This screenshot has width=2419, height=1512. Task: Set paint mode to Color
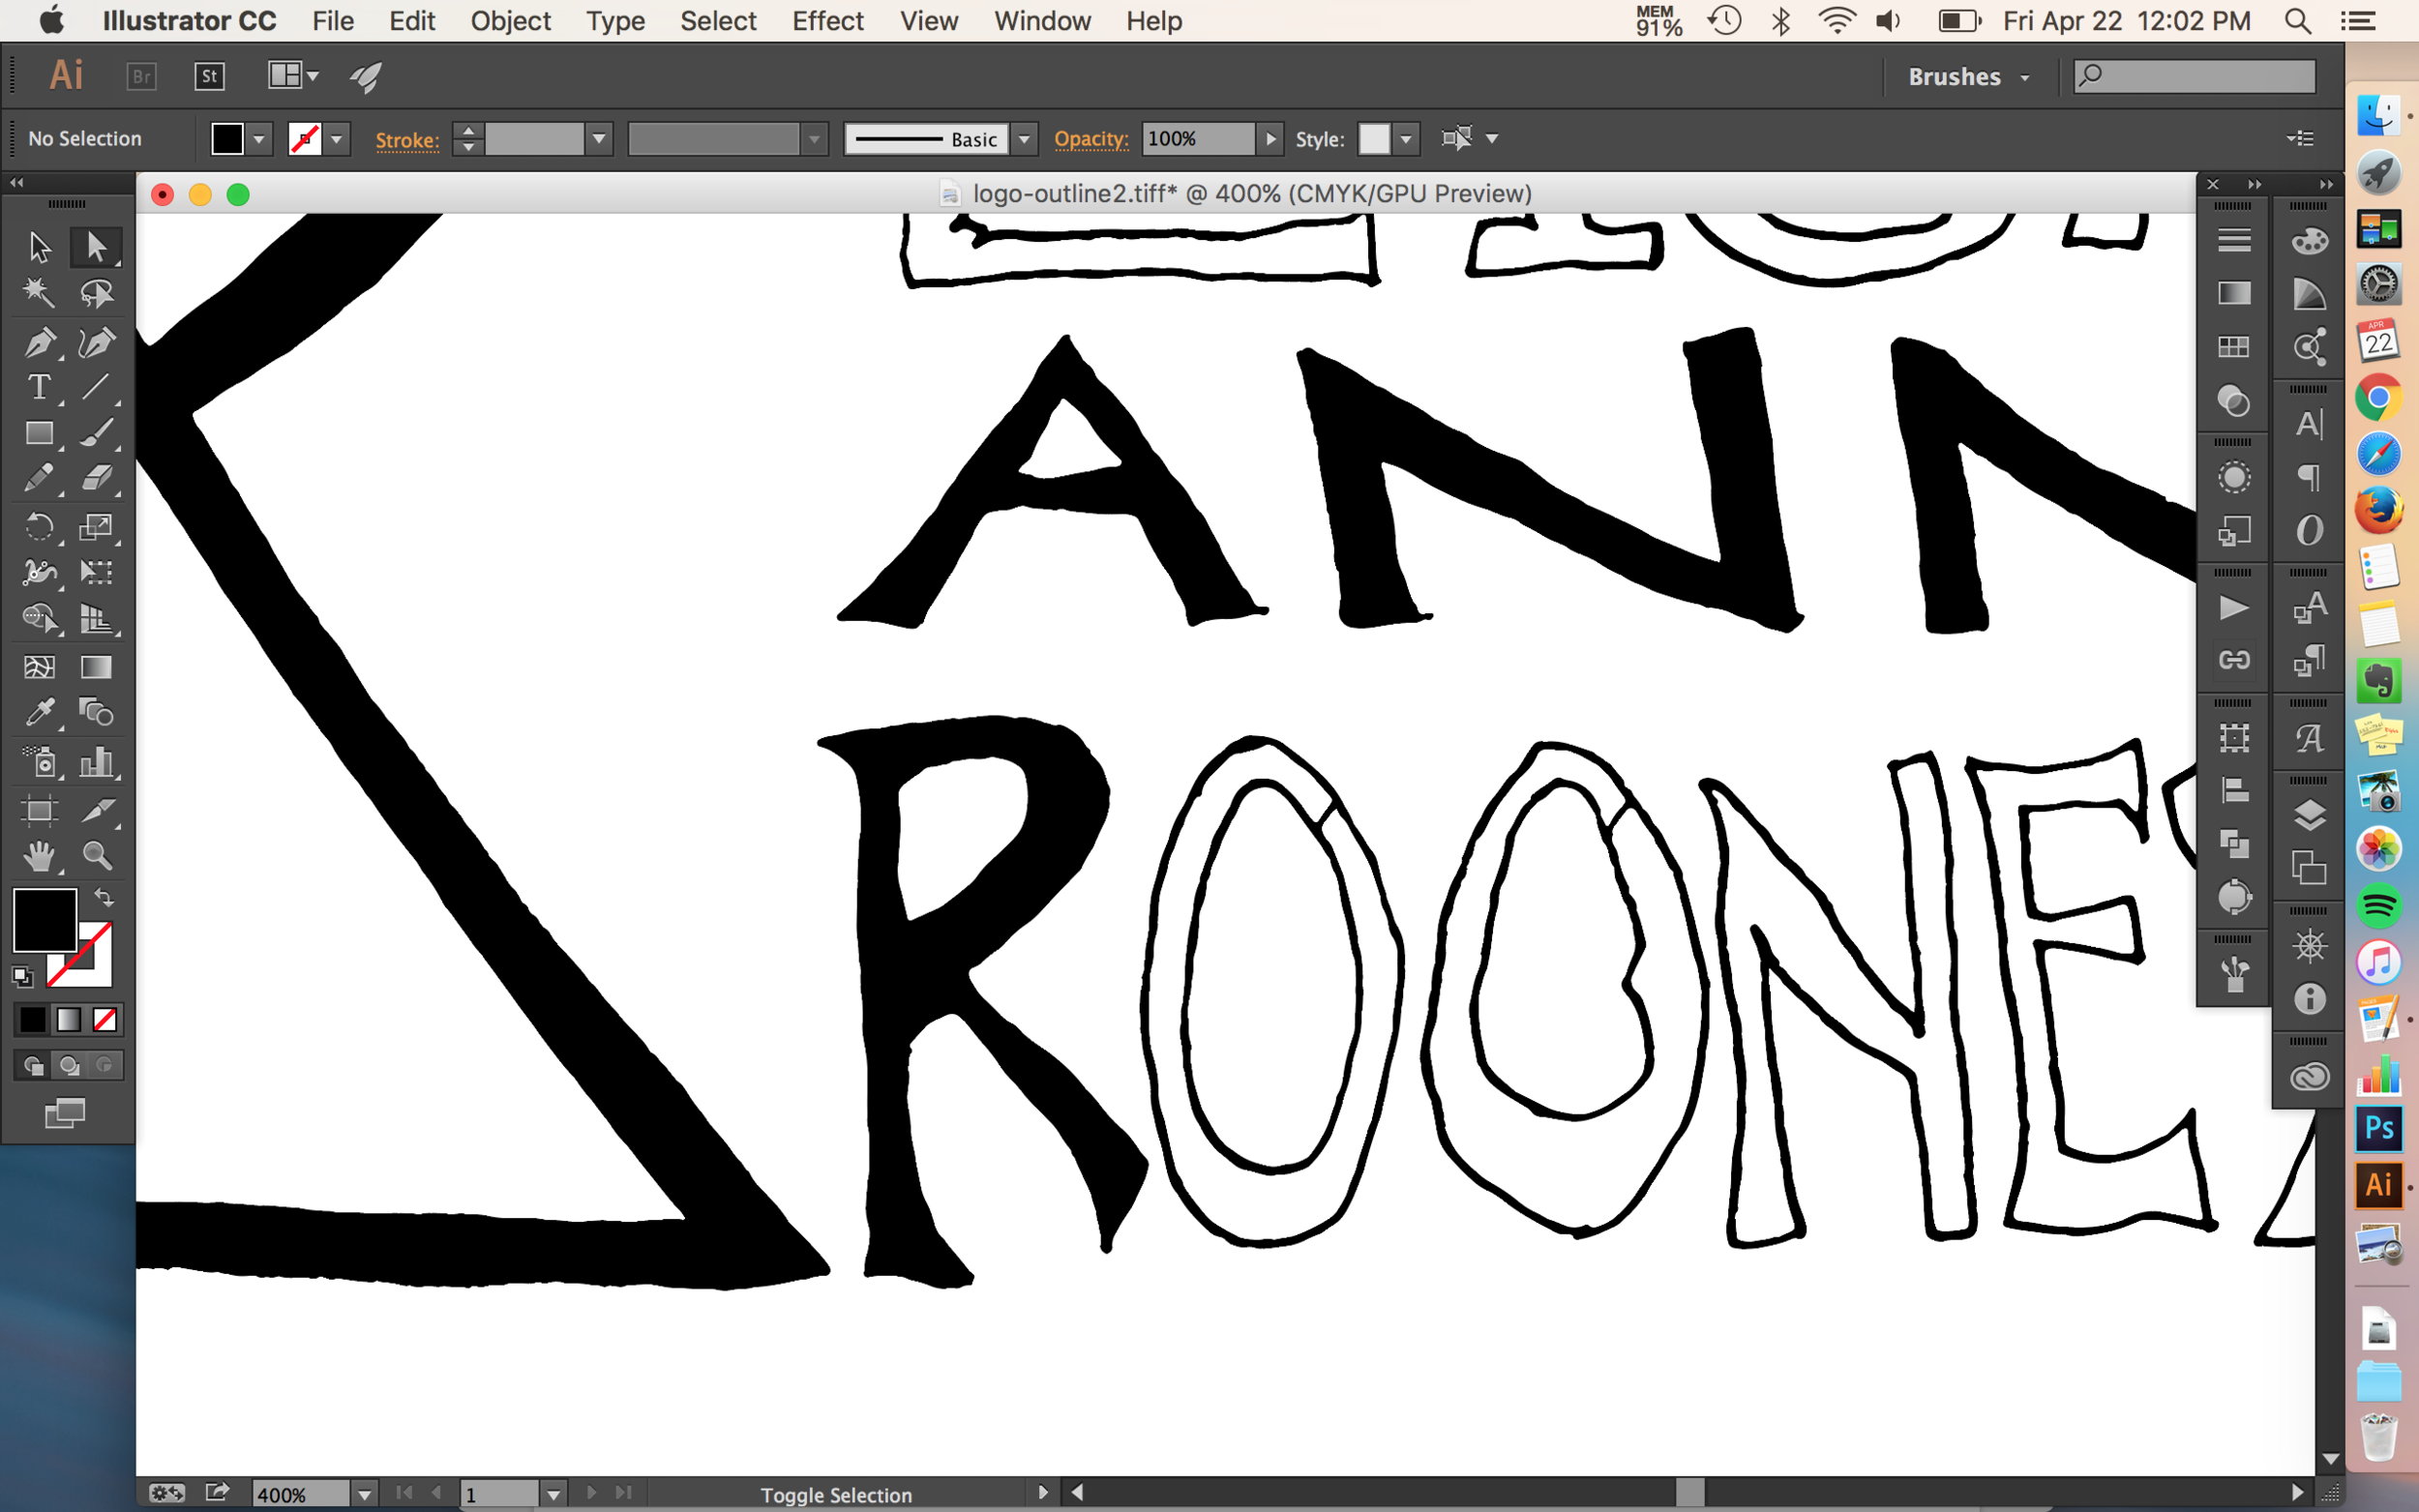[x=32, y=1019]
